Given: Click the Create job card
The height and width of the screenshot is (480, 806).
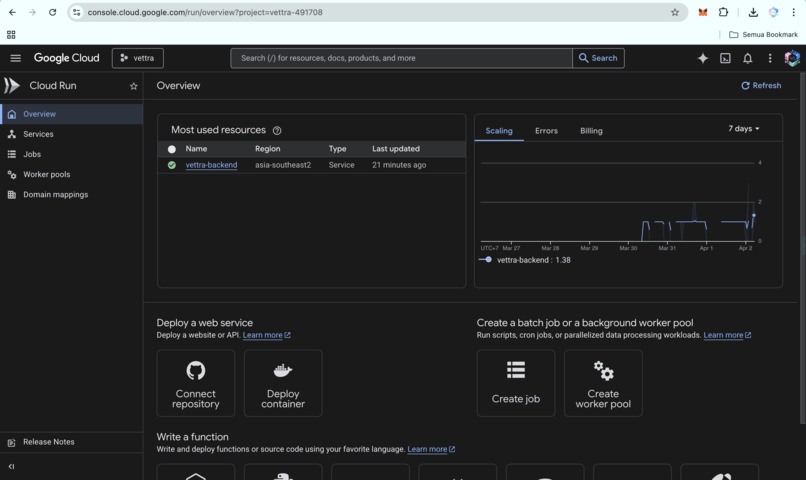Looking at the screenshot, I should click(x=516, y=383).
